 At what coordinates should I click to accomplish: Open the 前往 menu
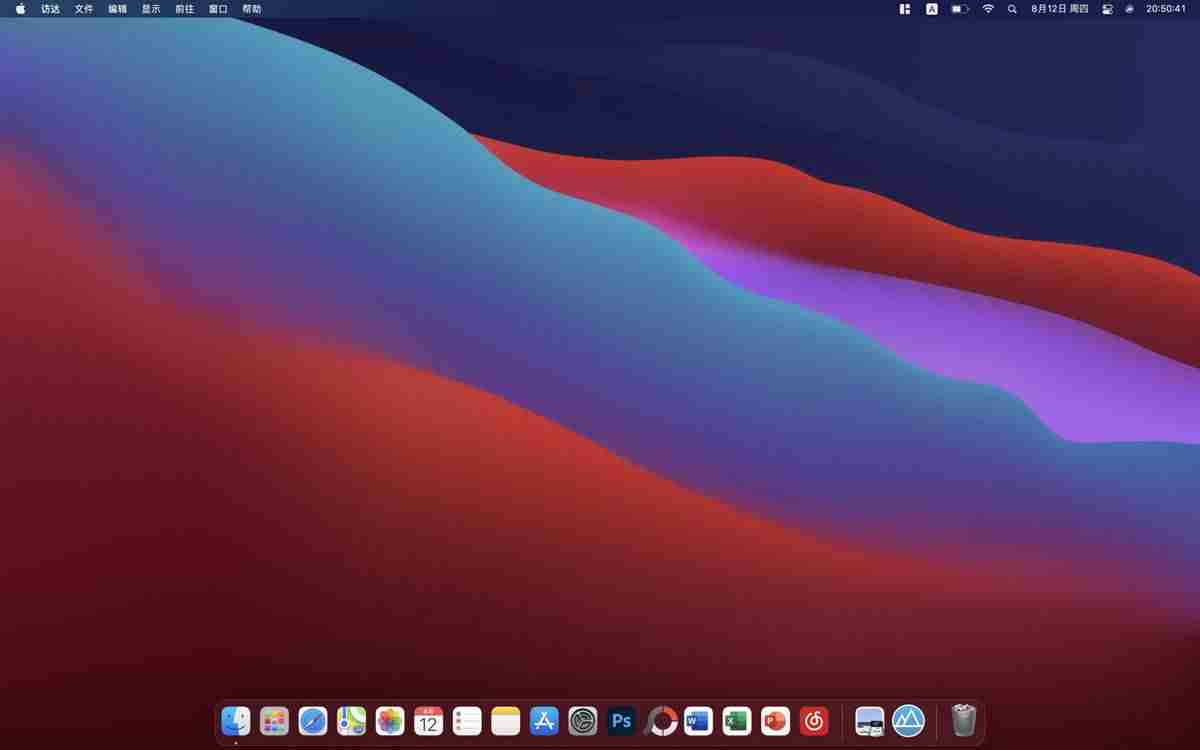point(184,9)
